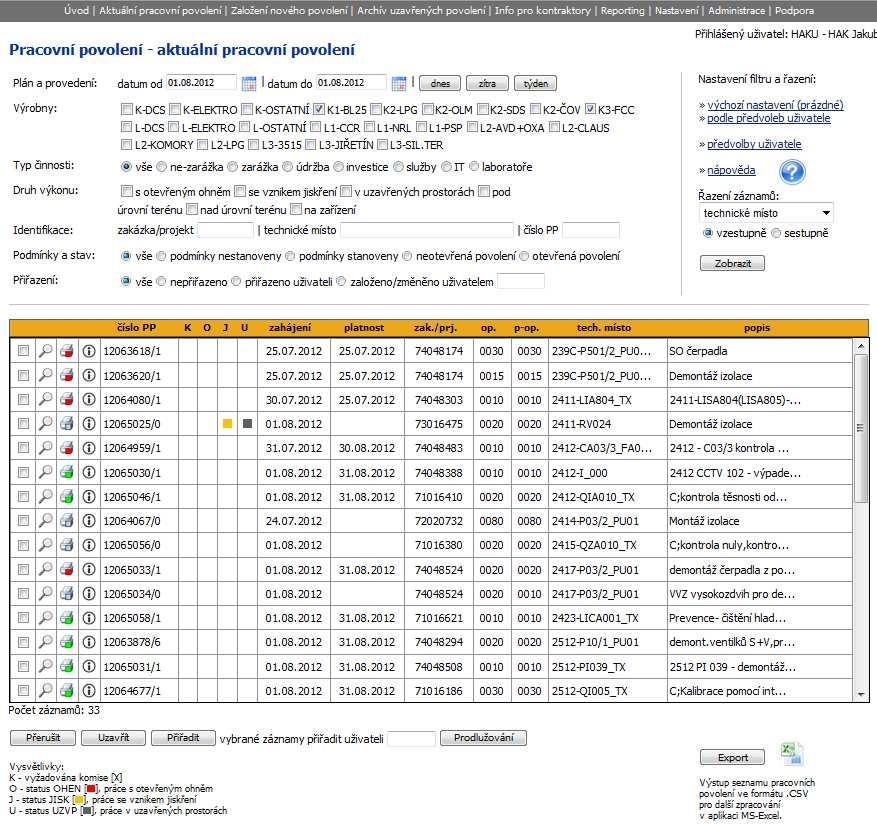Open 'Založení nového povolení' menu item
The height and width of the screenshot is (831, 877).
point(289,11)
